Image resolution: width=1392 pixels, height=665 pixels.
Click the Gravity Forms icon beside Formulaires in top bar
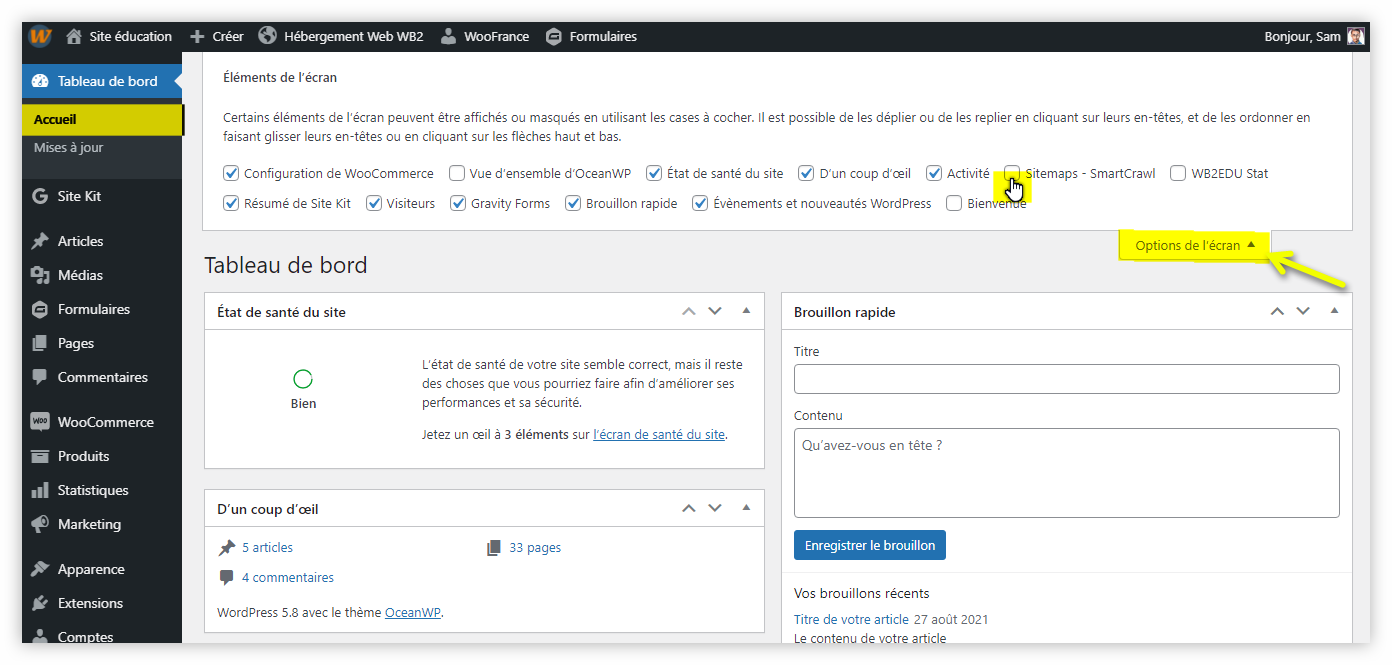pyautogui.click(x=554, y=37)
